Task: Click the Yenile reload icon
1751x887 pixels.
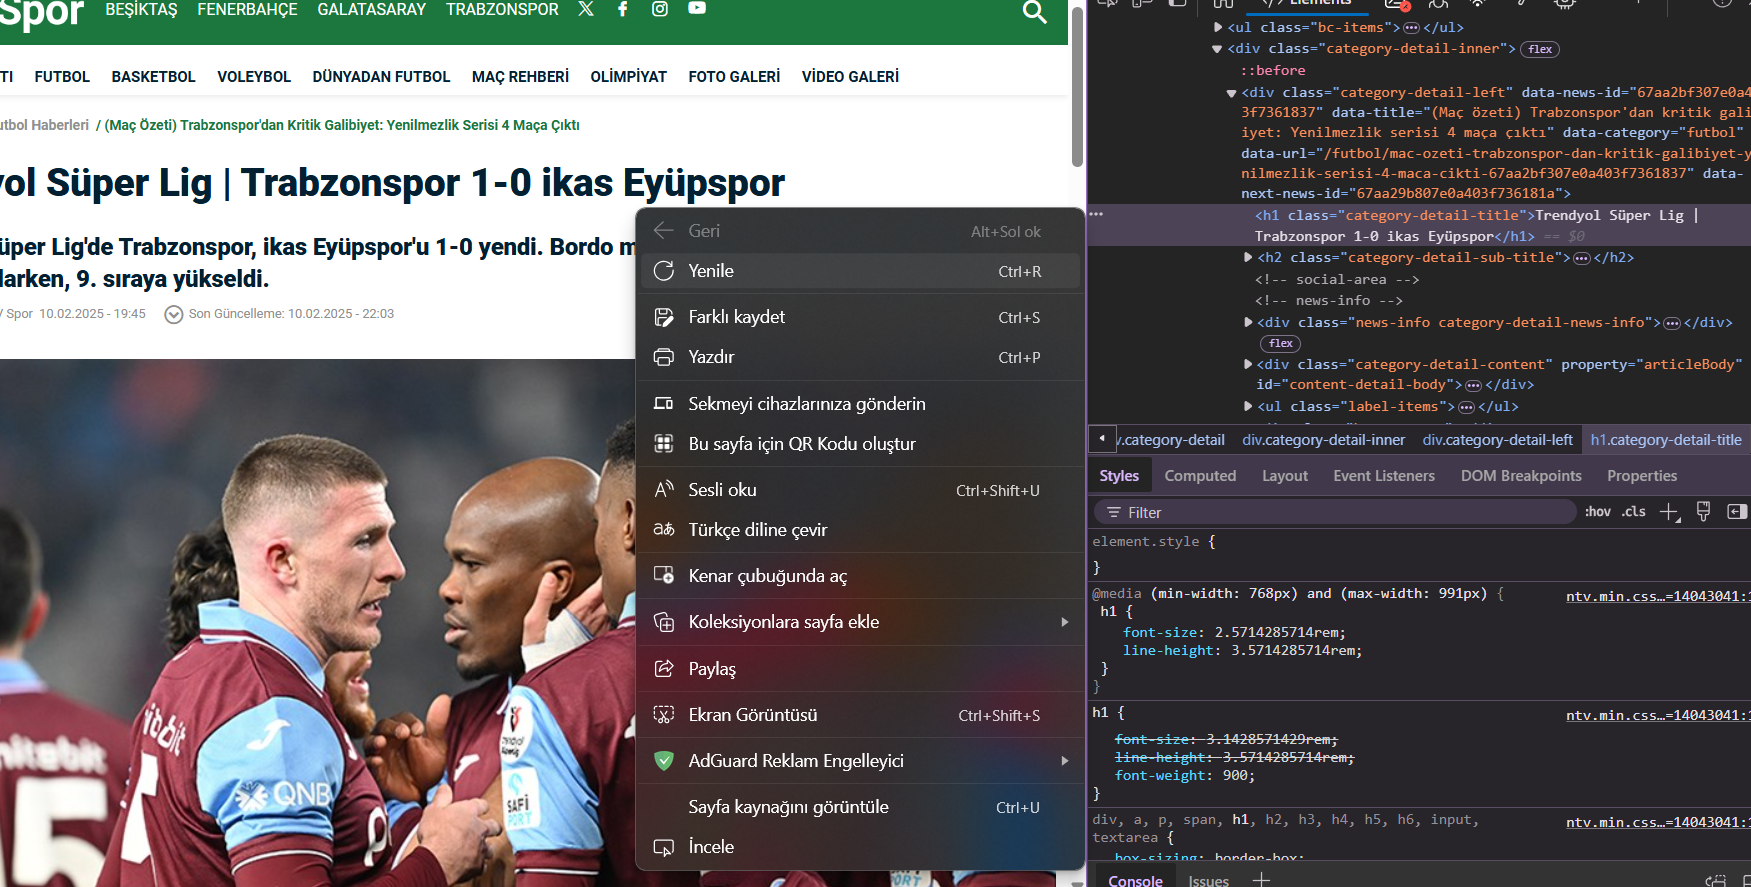Action: pyautogui.click(x=664, y=271)
